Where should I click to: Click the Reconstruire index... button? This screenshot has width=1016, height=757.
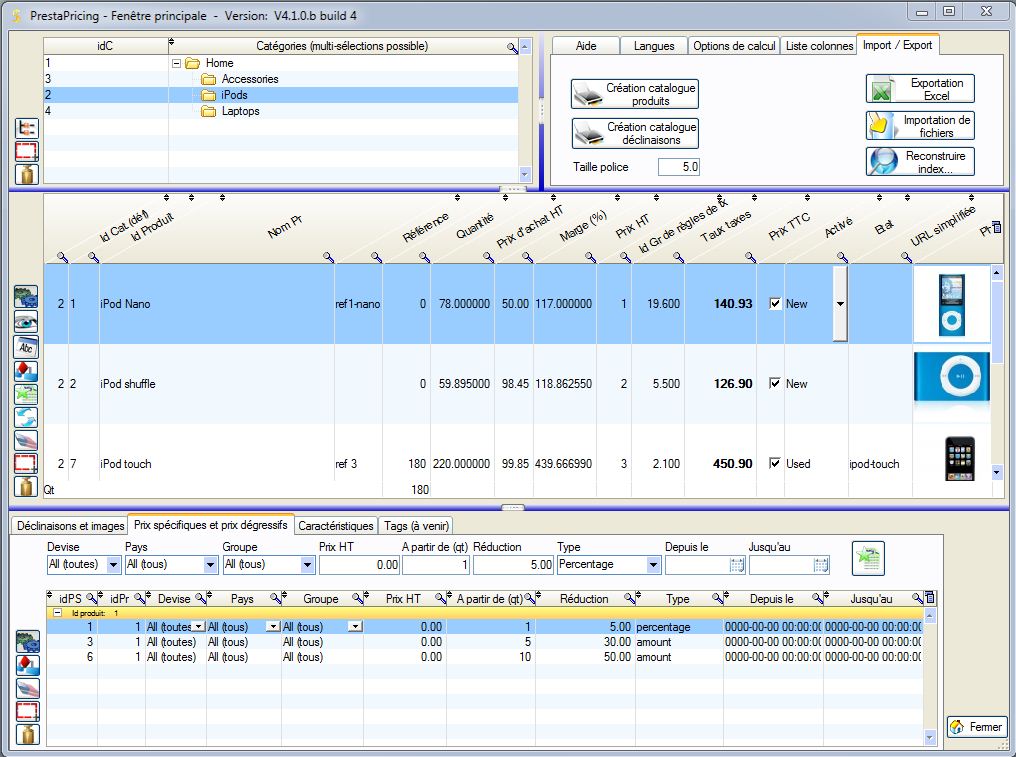(x=920, y=162)
